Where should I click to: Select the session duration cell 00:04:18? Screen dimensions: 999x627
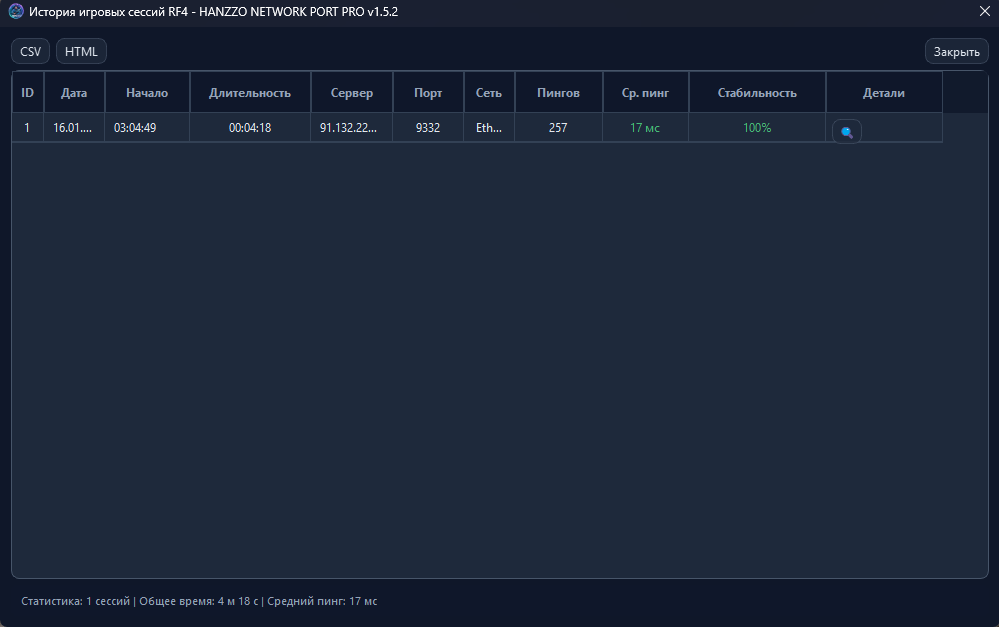(x=250, y=128)
